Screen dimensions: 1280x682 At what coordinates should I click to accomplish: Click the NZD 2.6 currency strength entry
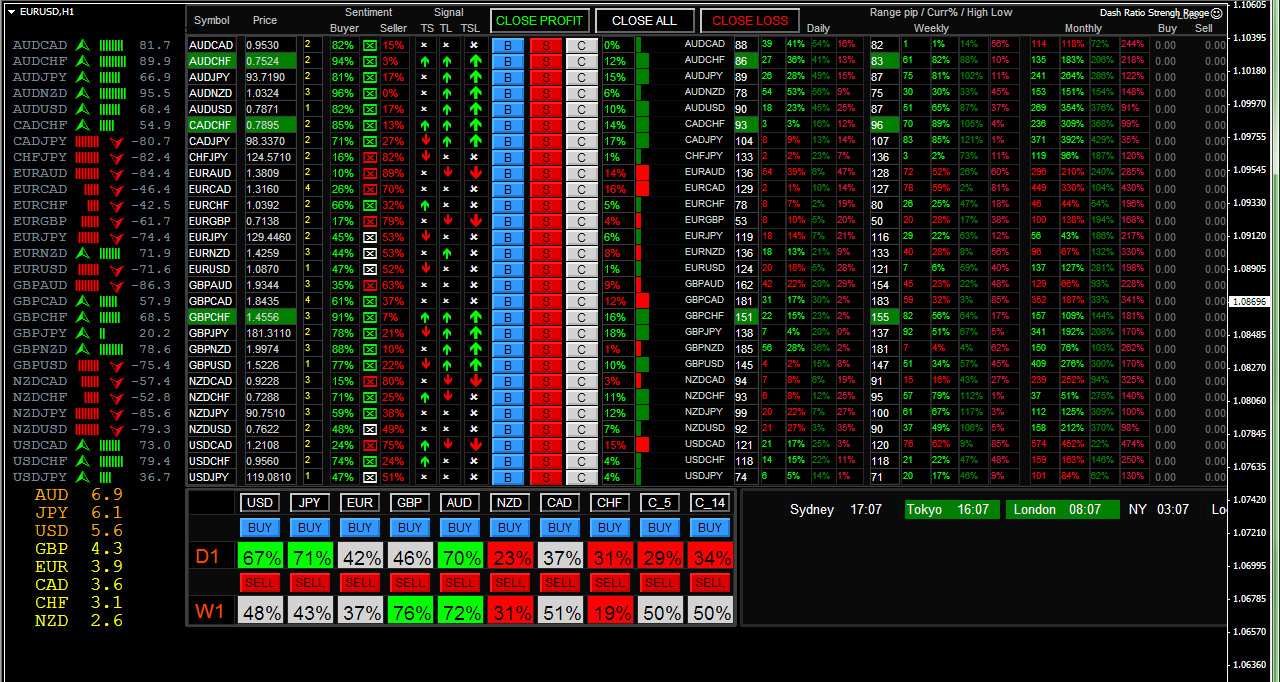tap(78, 621)
